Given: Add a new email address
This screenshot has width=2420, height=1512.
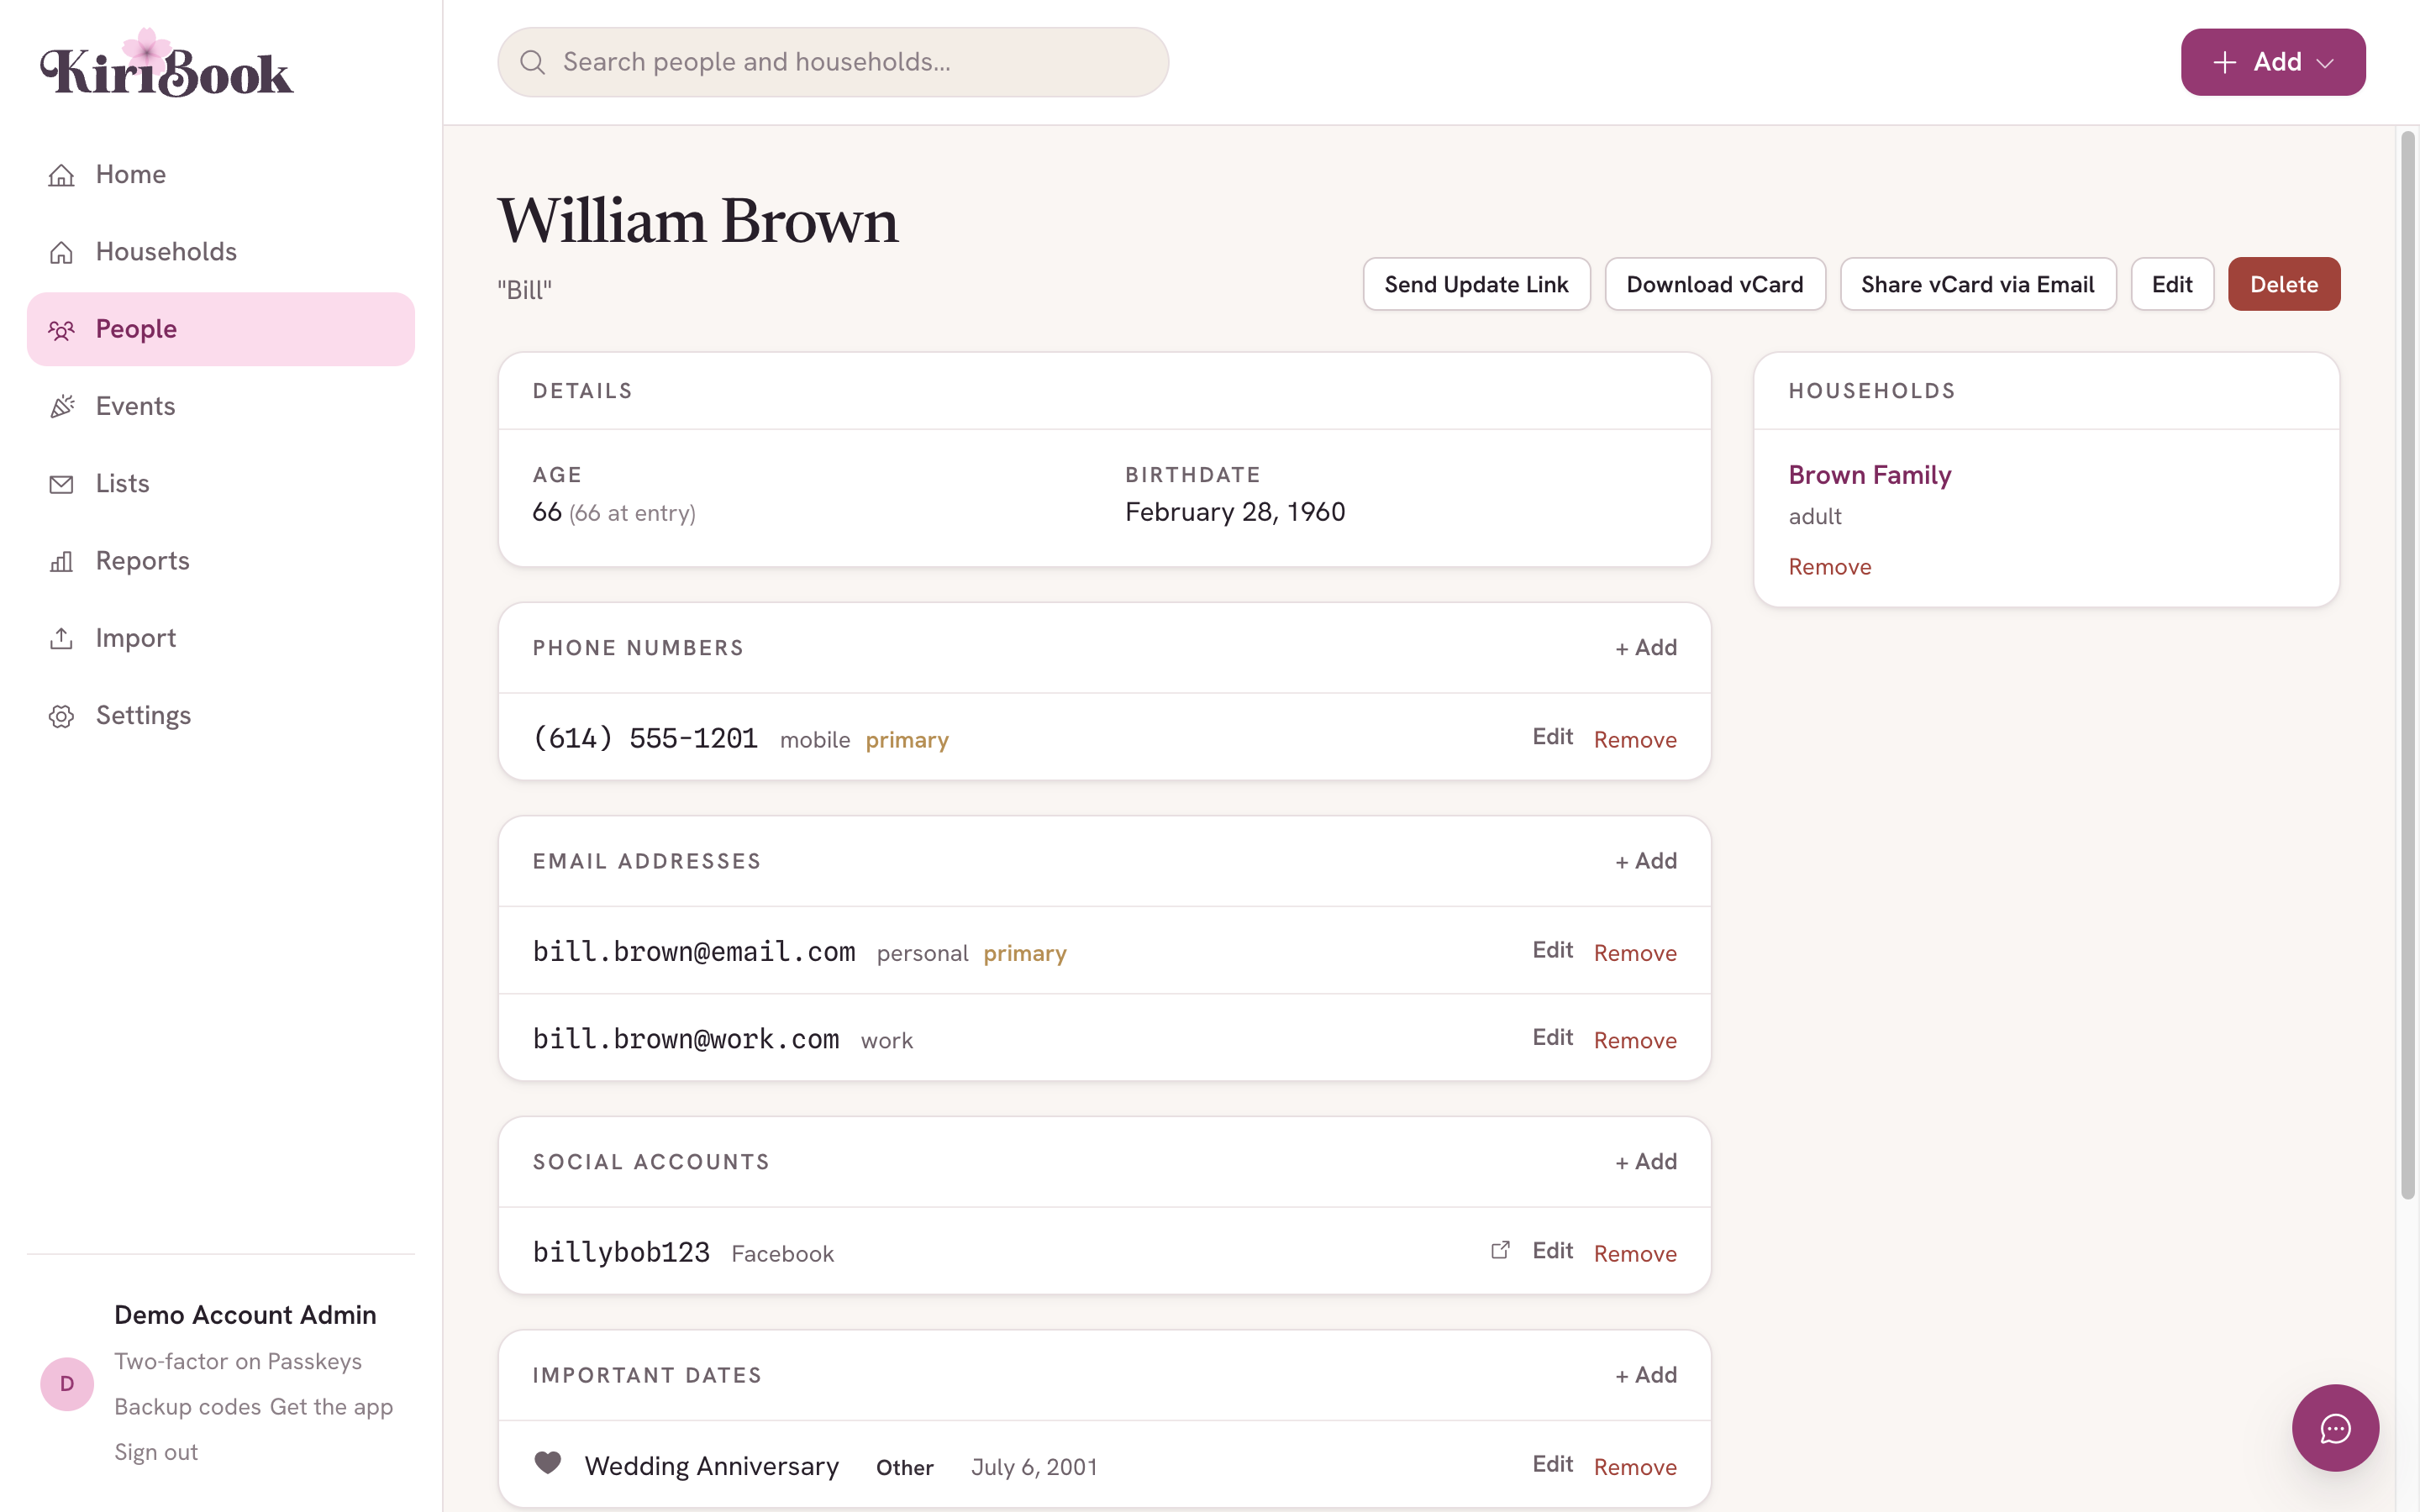Looking at the screenshot, I should (1646, 861).
